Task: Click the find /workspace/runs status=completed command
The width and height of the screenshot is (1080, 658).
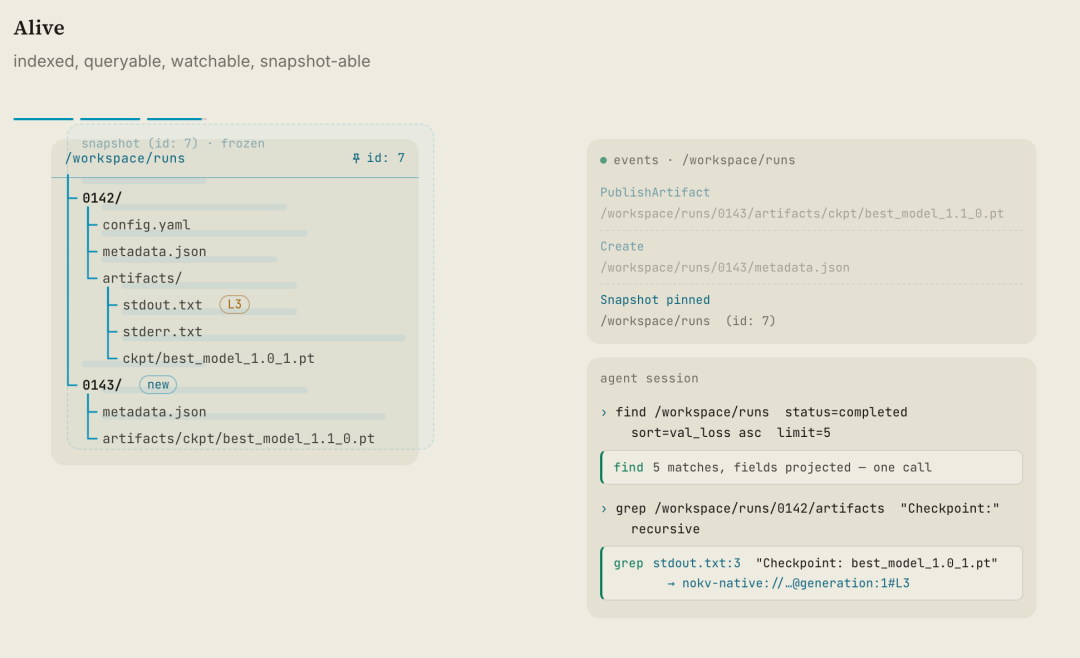Action: 761,413
